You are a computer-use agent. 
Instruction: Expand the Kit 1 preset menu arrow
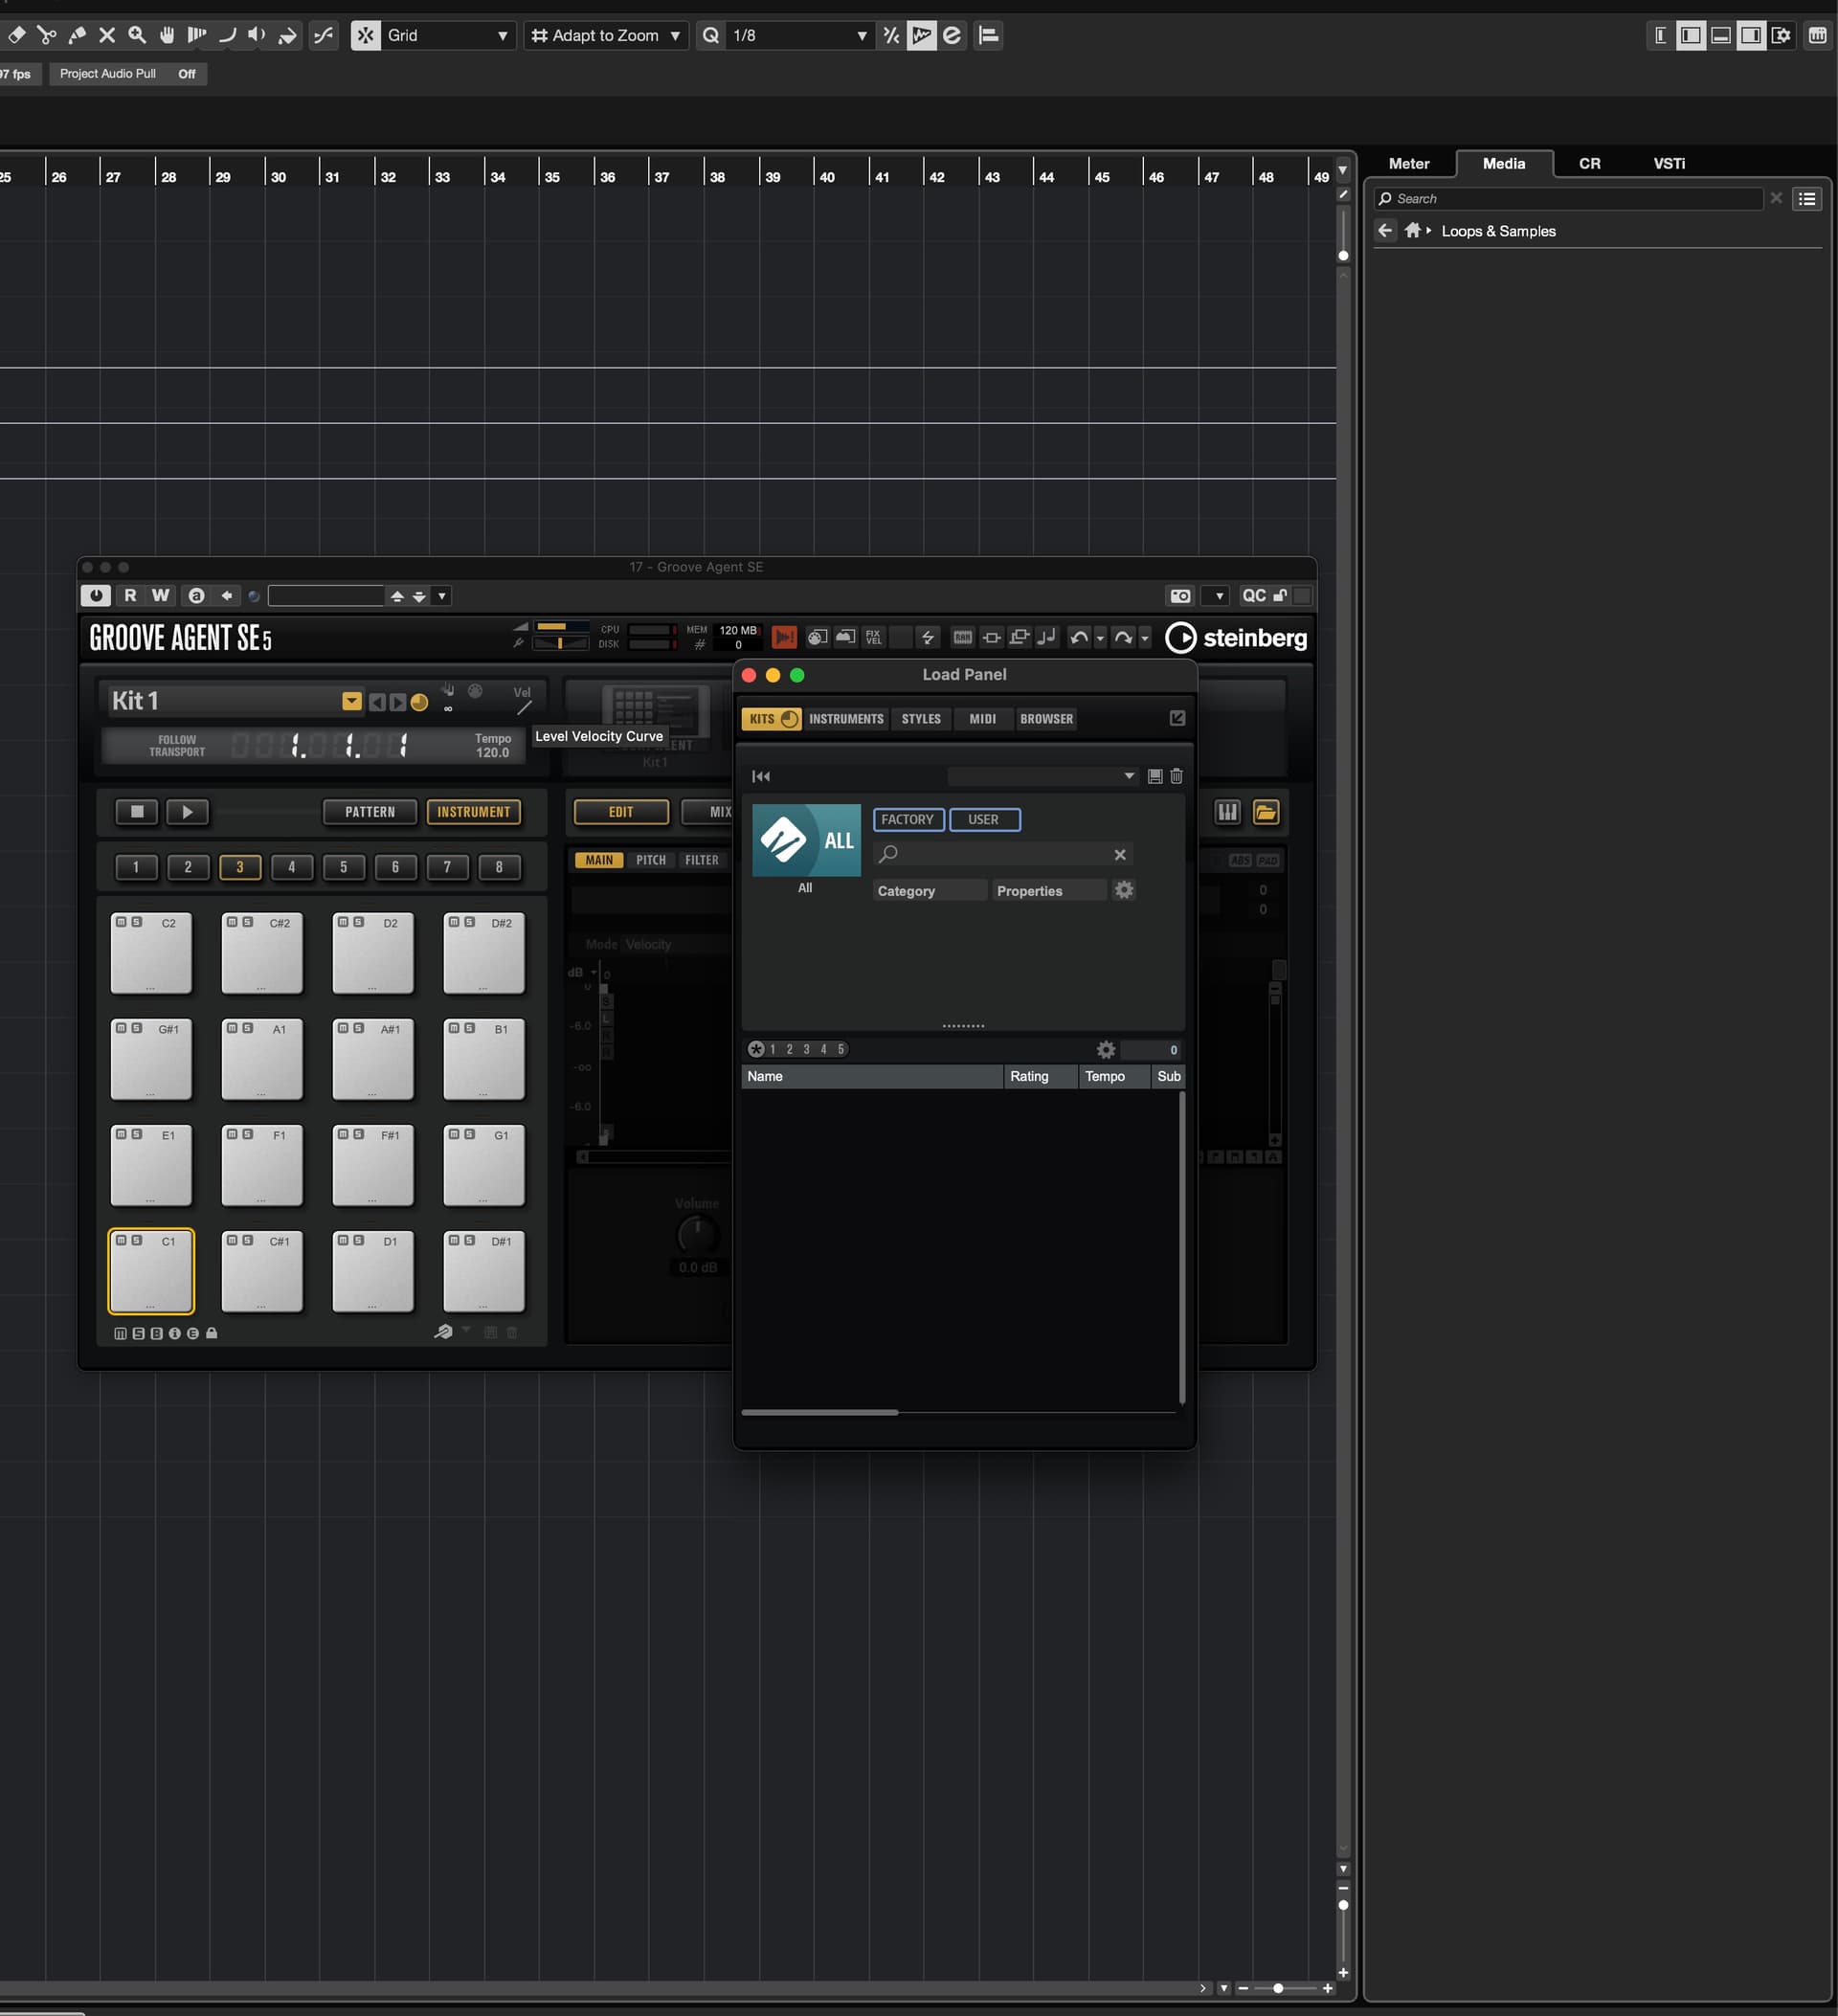point(351,701)
